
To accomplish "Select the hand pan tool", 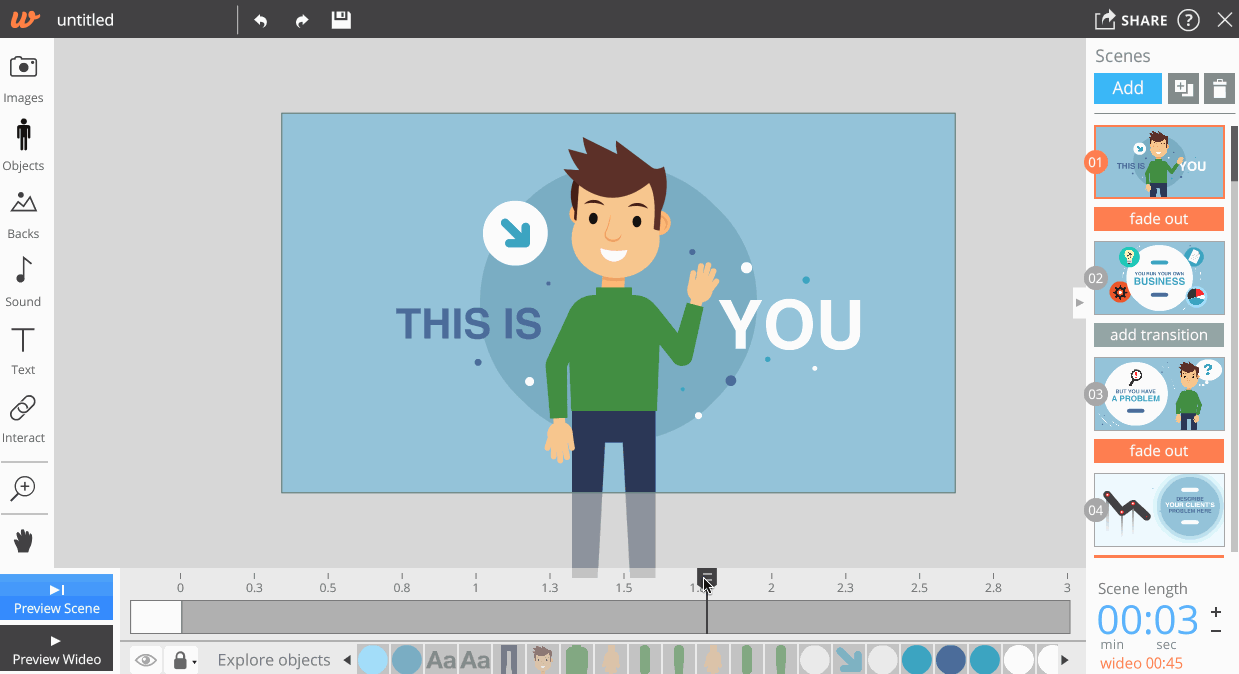I will [x=23, y=541].
